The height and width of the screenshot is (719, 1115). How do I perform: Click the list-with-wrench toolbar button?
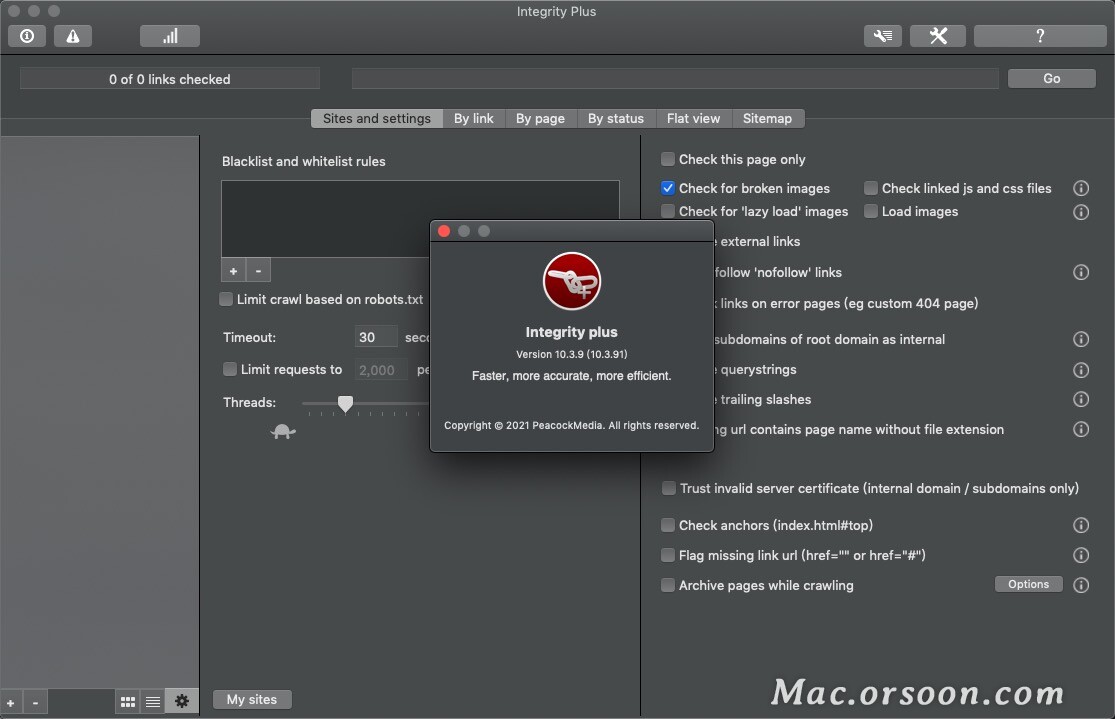882,36
